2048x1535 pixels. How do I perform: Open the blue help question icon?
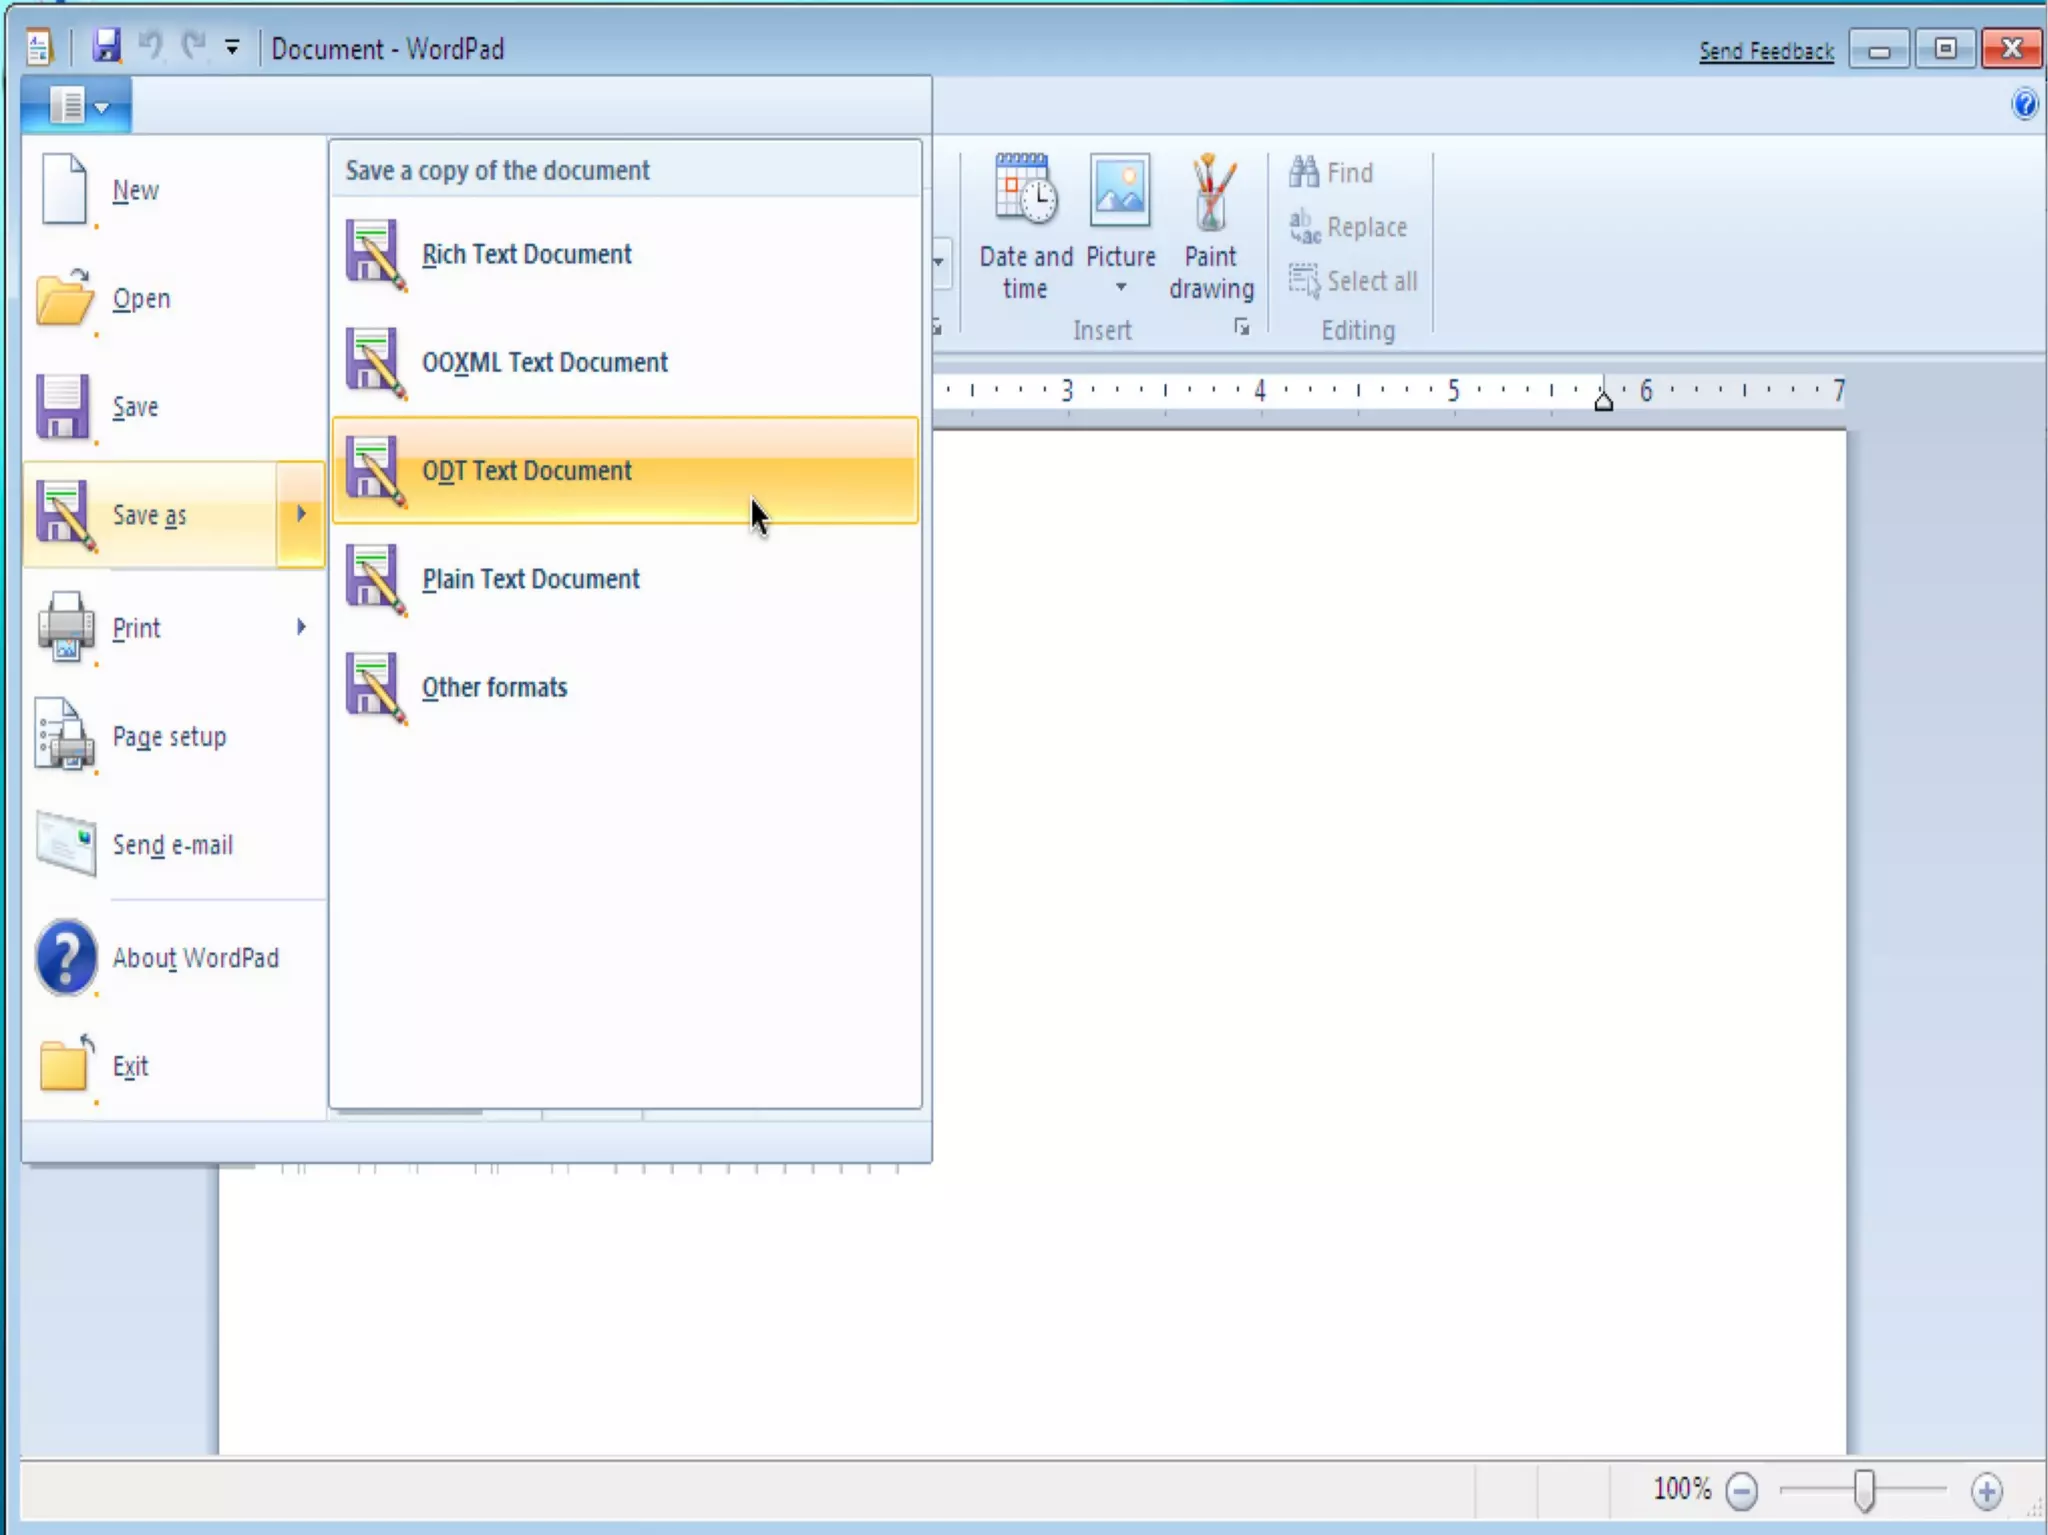coord(2024,104)
